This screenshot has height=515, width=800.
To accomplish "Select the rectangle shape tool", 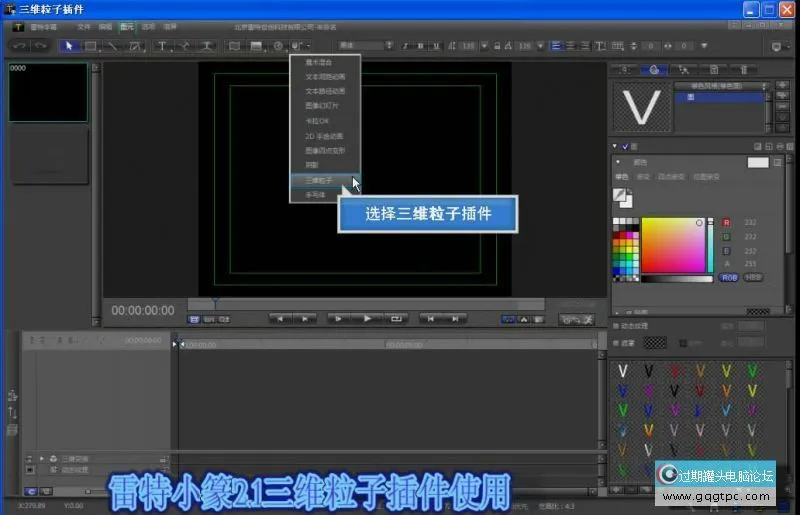I will (91, 46).
